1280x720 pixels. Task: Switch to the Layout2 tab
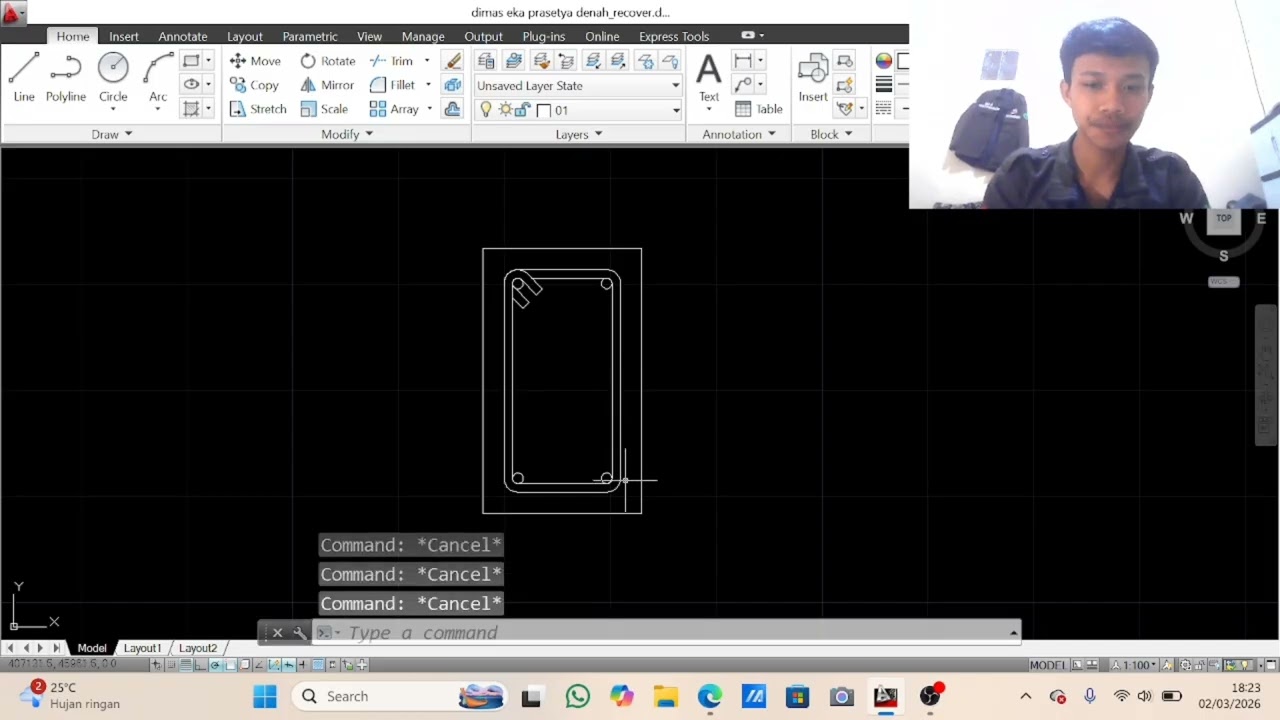point(197,648)
